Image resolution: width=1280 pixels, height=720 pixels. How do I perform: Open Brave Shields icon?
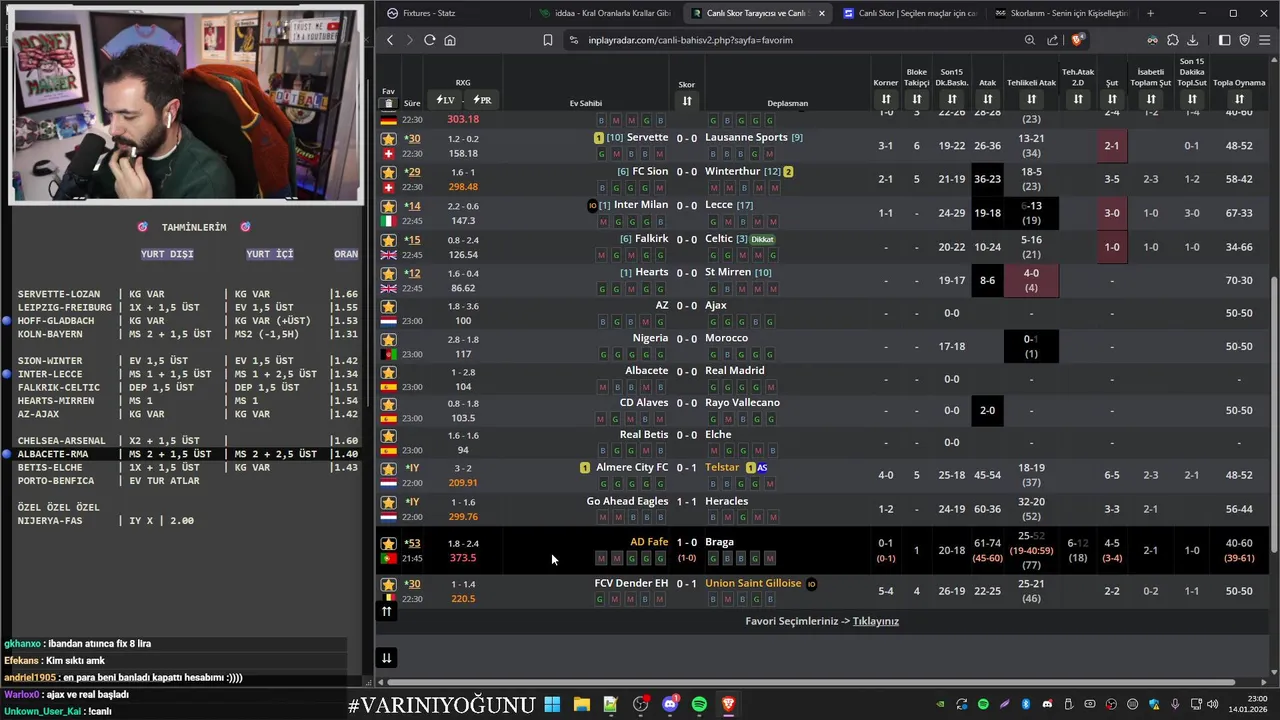pyautogui.click(x=1077, y=40)
